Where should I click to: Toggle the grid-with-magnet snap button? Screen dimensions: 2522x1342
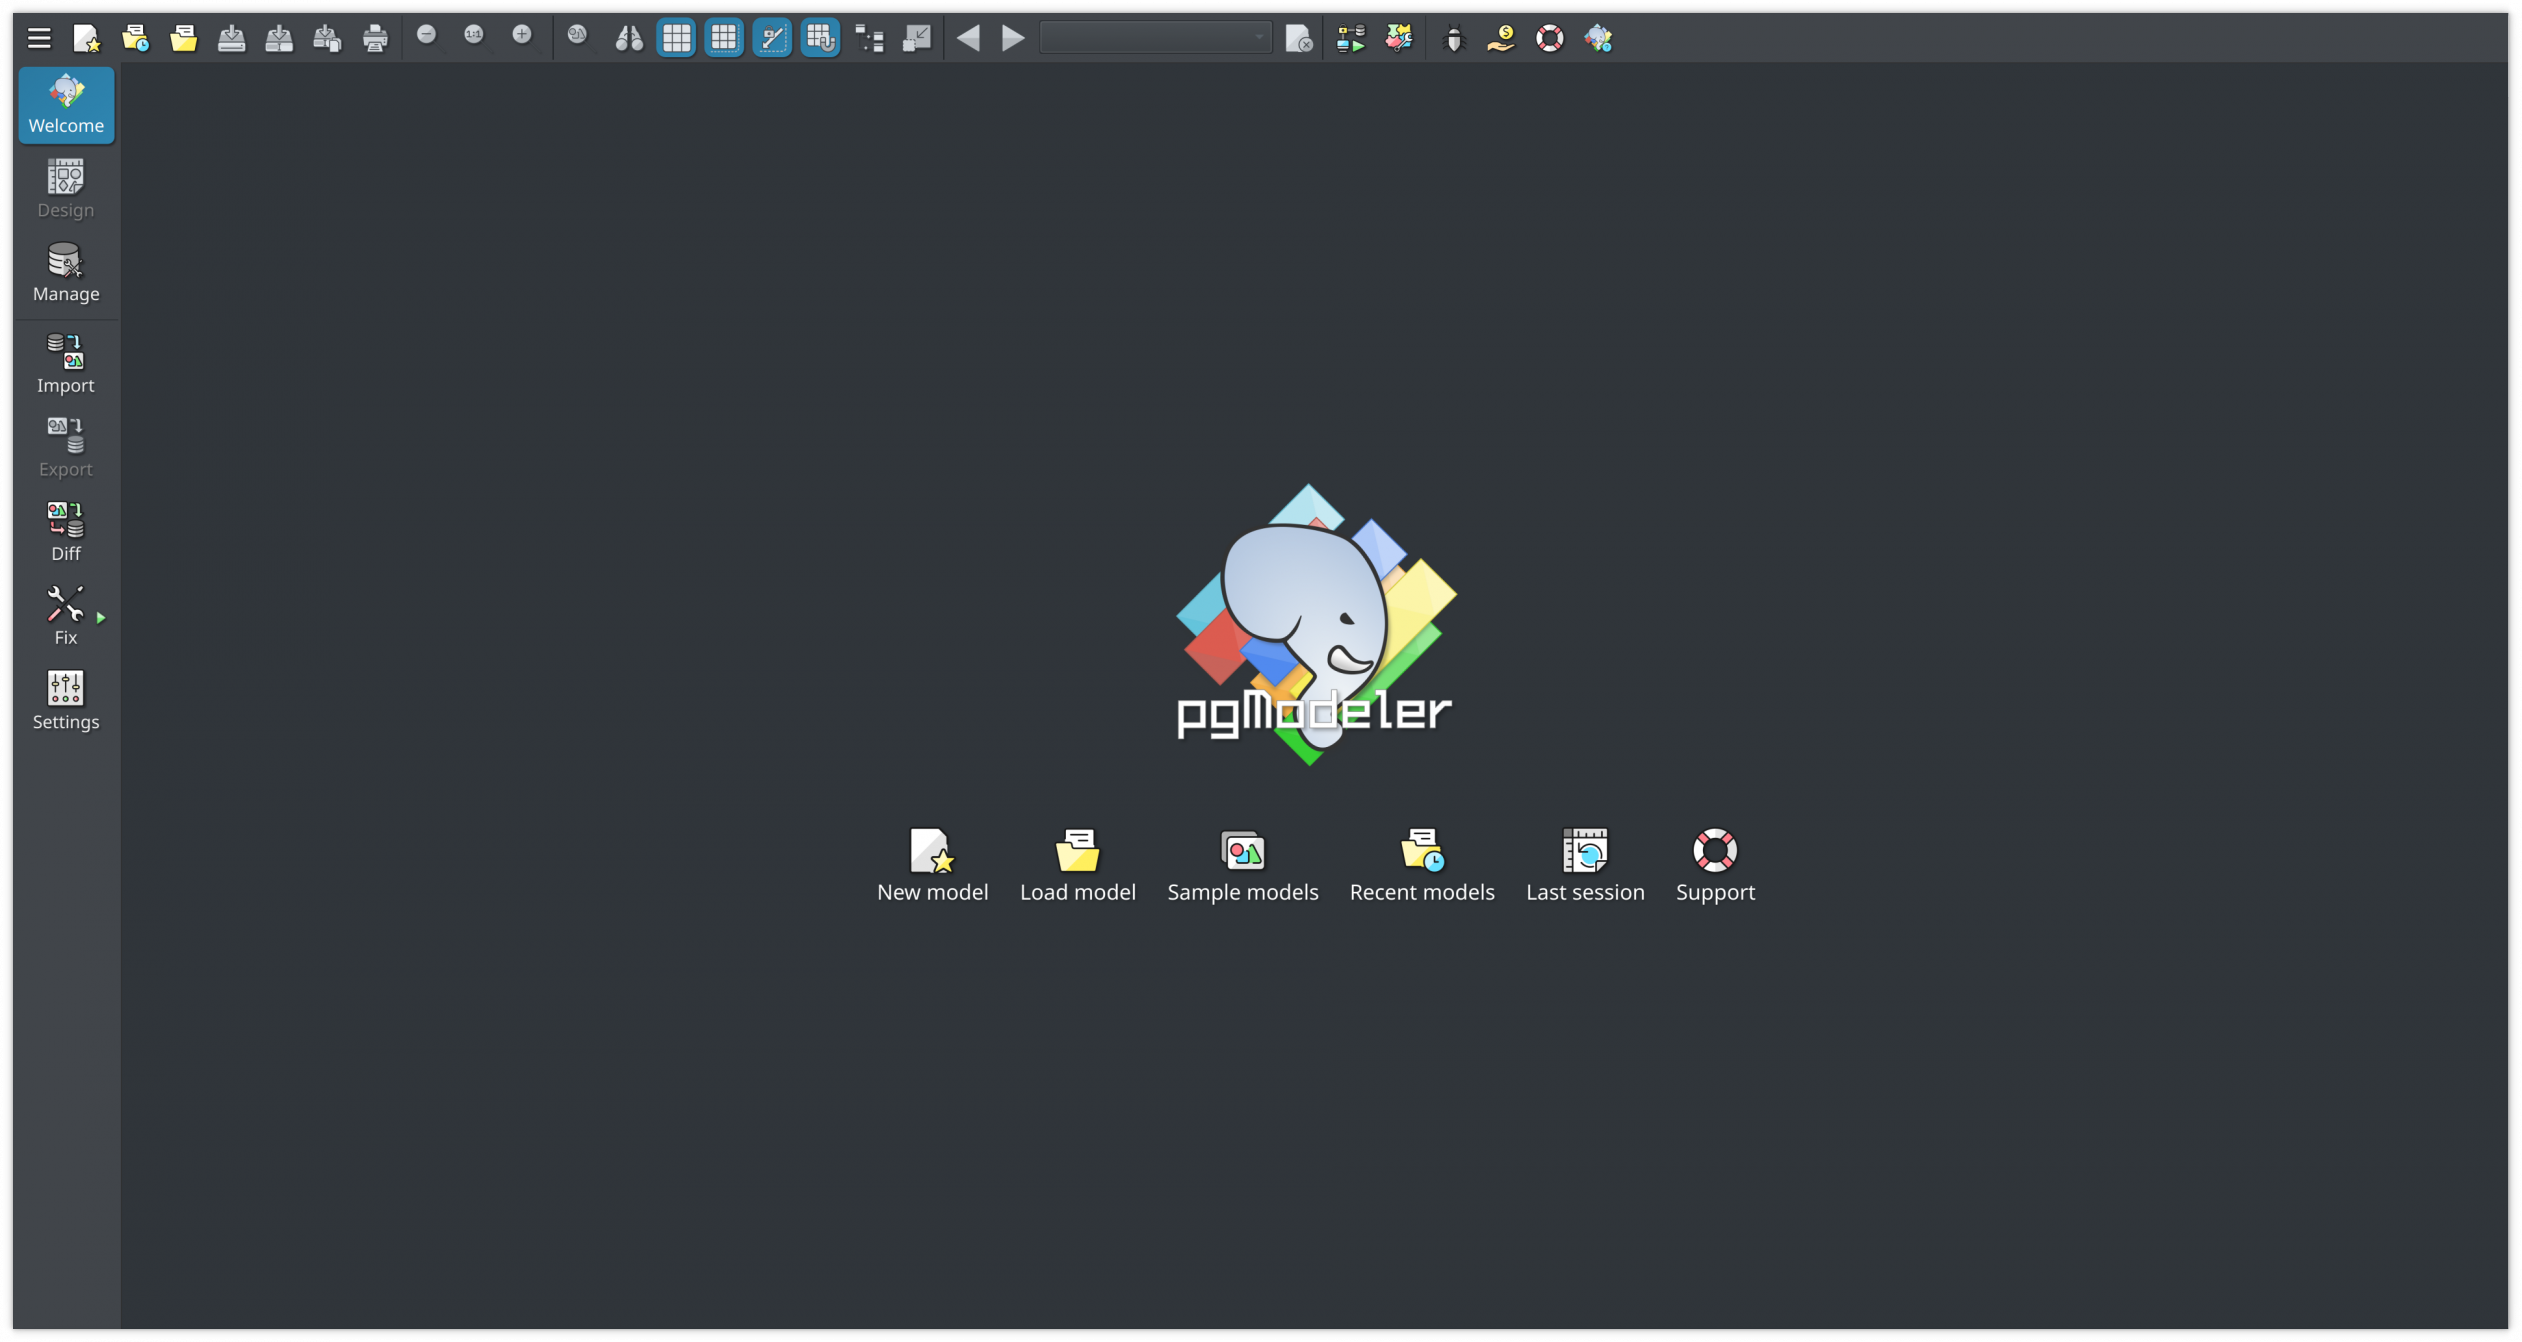tap(820, 38)
